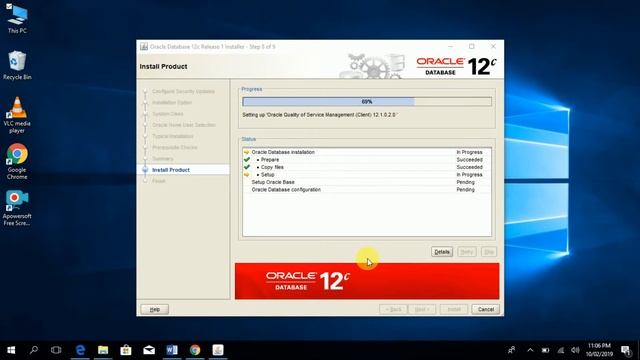Open the taskbar search icon
Image resolution: width=640 pixels, height=360 pixels.
pyautogui.click(x=34, y=350)
